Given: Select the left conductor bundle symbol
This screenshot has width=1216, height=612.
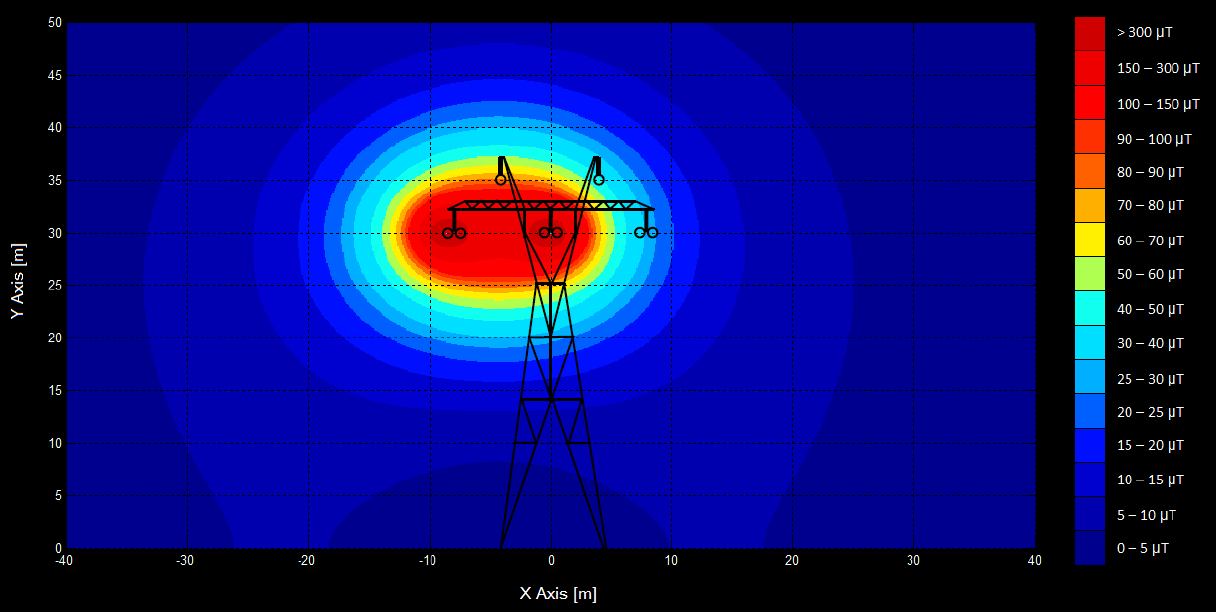Looking at the screenshot, I should click(x=452, y=231).
